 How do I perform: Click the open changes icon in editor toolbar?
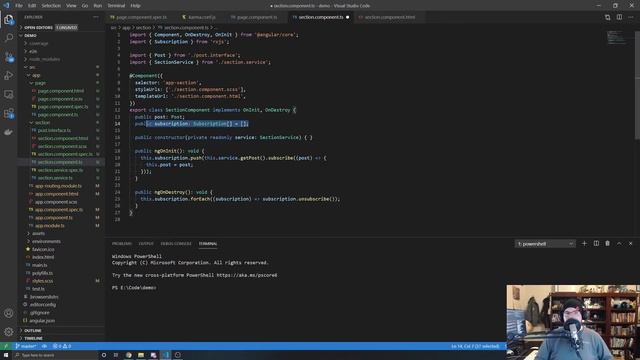pos(608,17)
